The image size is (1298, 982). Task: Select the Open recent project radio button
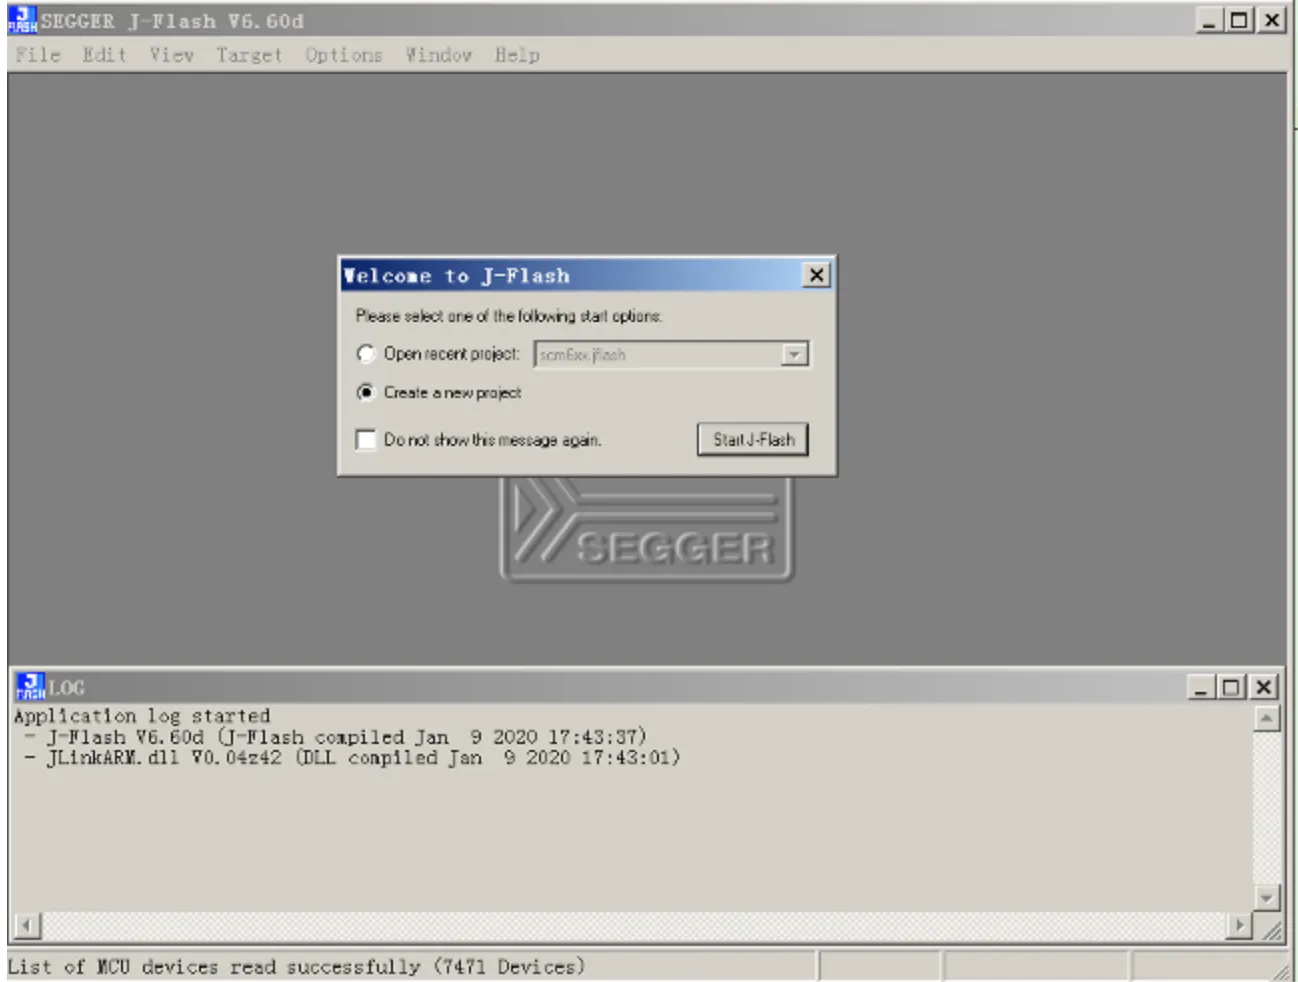[x=366, y=354]
